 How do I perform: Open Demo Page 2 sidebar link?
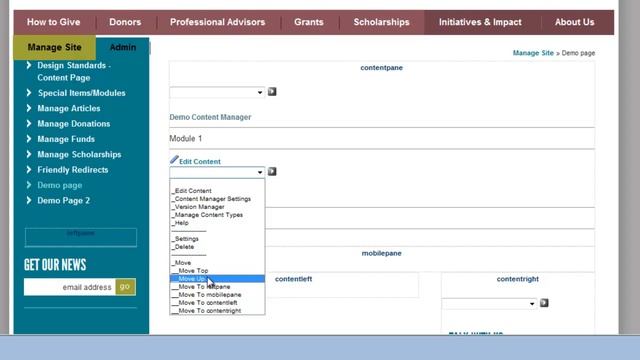click(x=64, y=200)
